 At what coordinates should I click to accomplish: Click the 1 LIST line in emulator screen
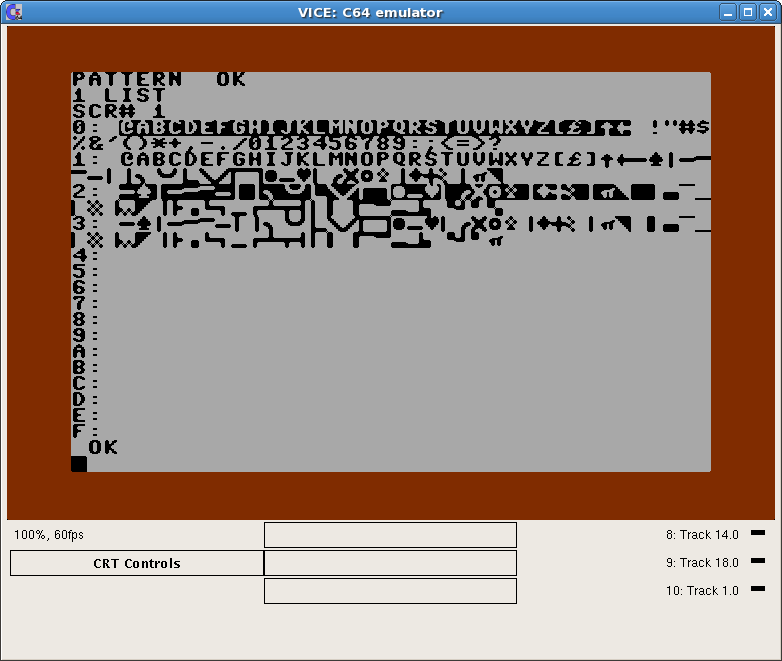pyautogui.click(x=118, y=95)
